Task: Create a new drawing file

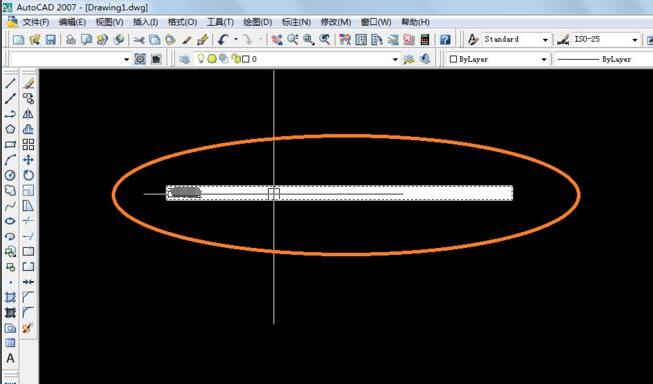Action: point(19,40)
